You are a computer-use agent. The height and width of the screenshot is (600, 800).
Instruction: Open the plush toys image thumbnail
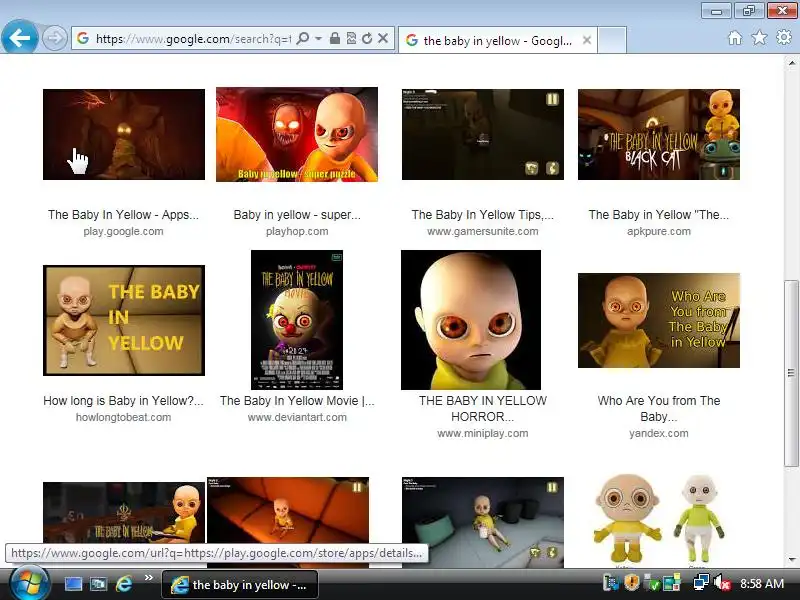click(659, 520)
